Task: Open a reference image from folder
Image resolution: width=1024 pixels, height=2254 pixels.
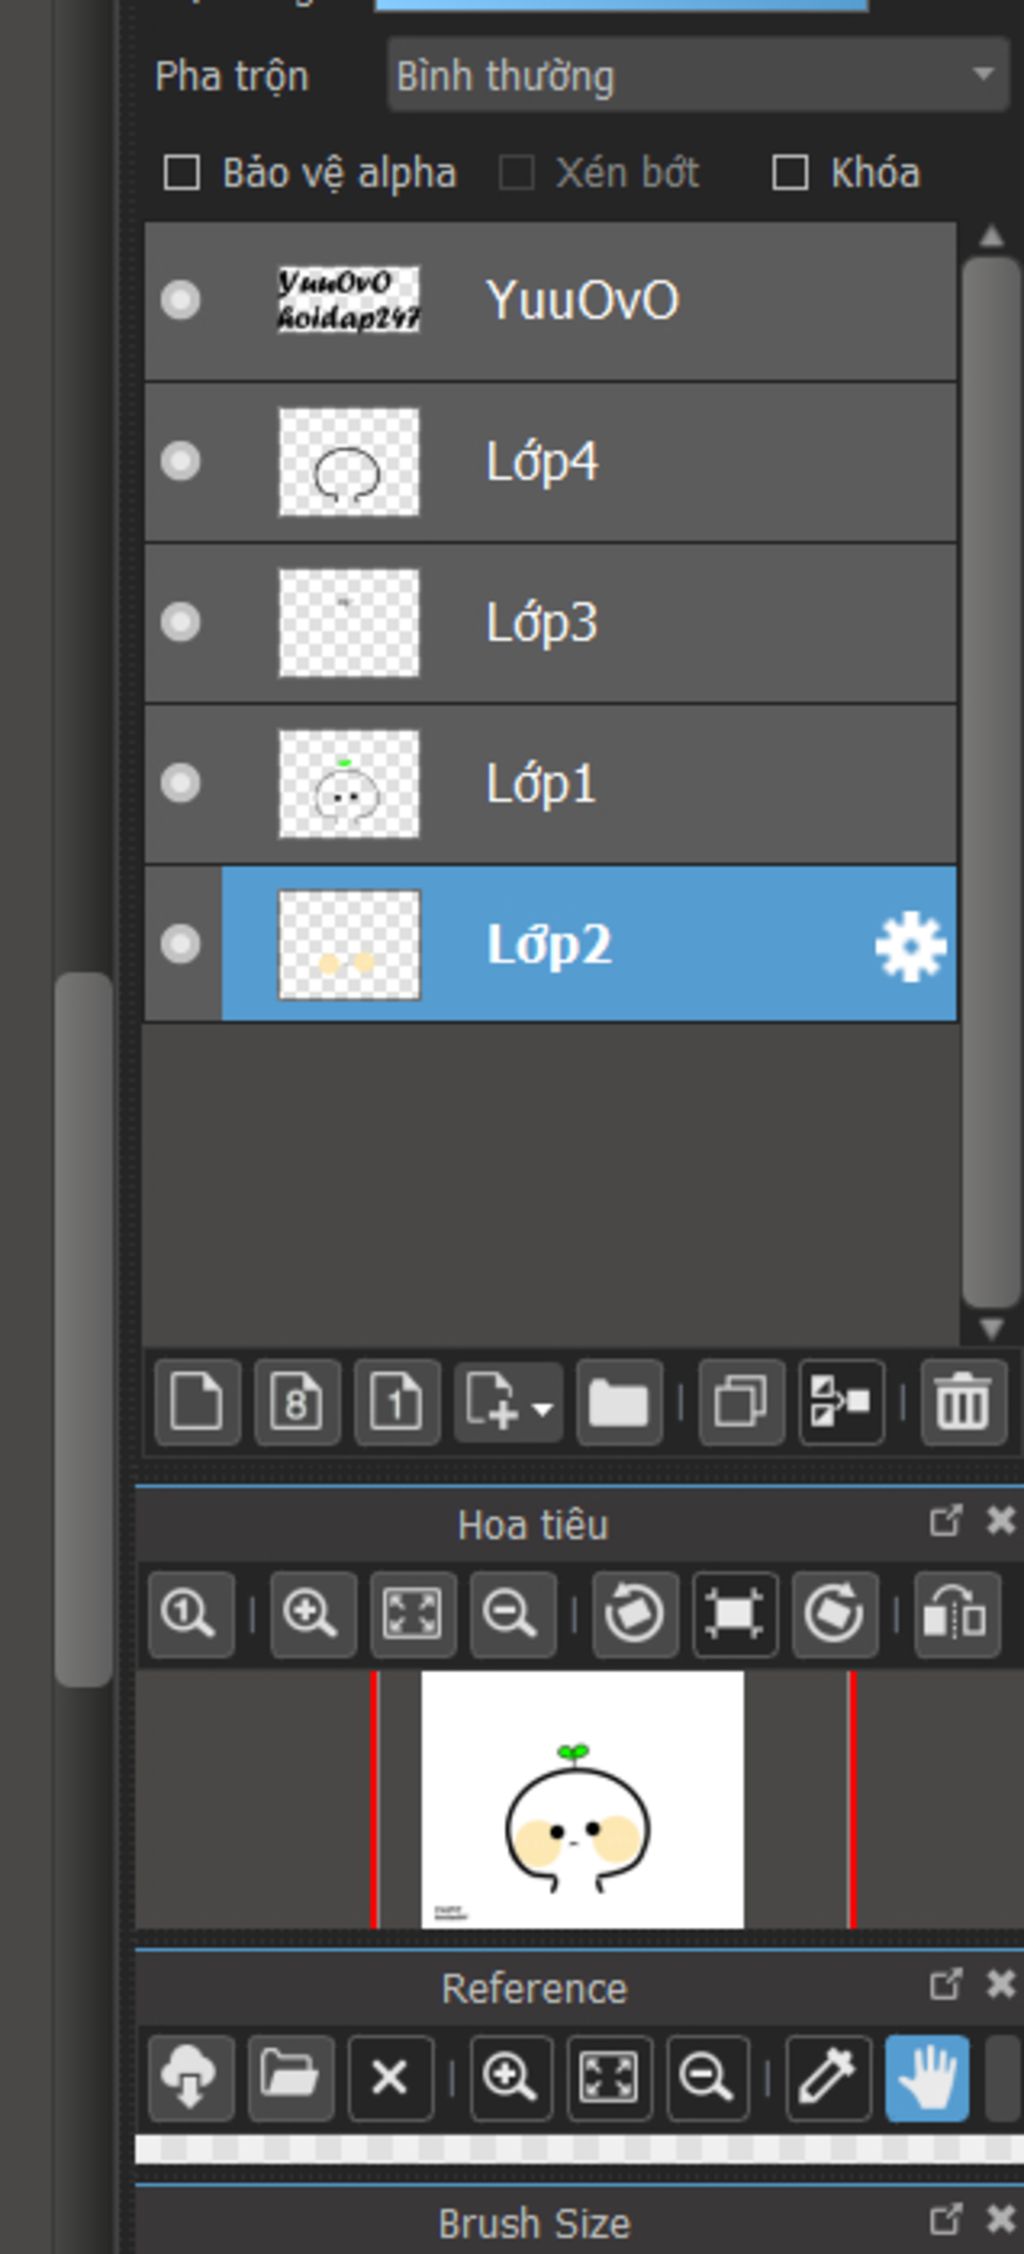Action: 290,2078
